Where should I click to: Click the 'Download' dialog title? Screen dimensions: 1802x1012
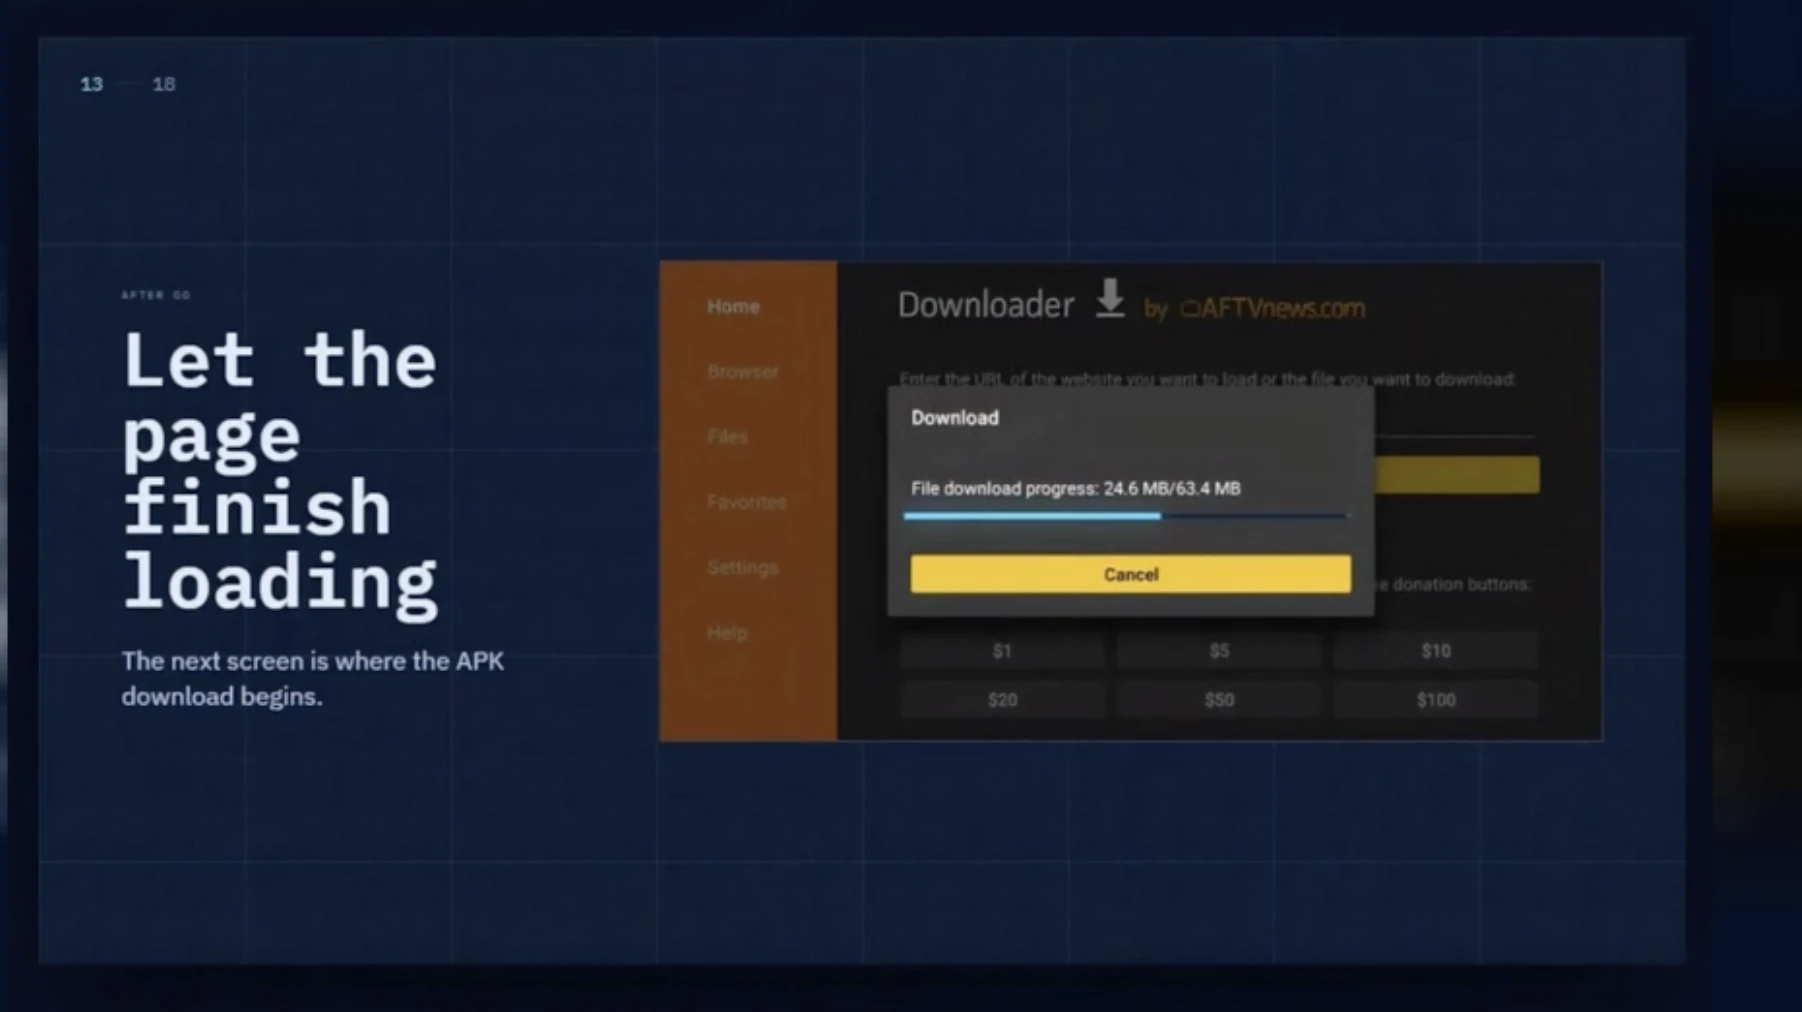pyautogui.click(x=954, y=418)
